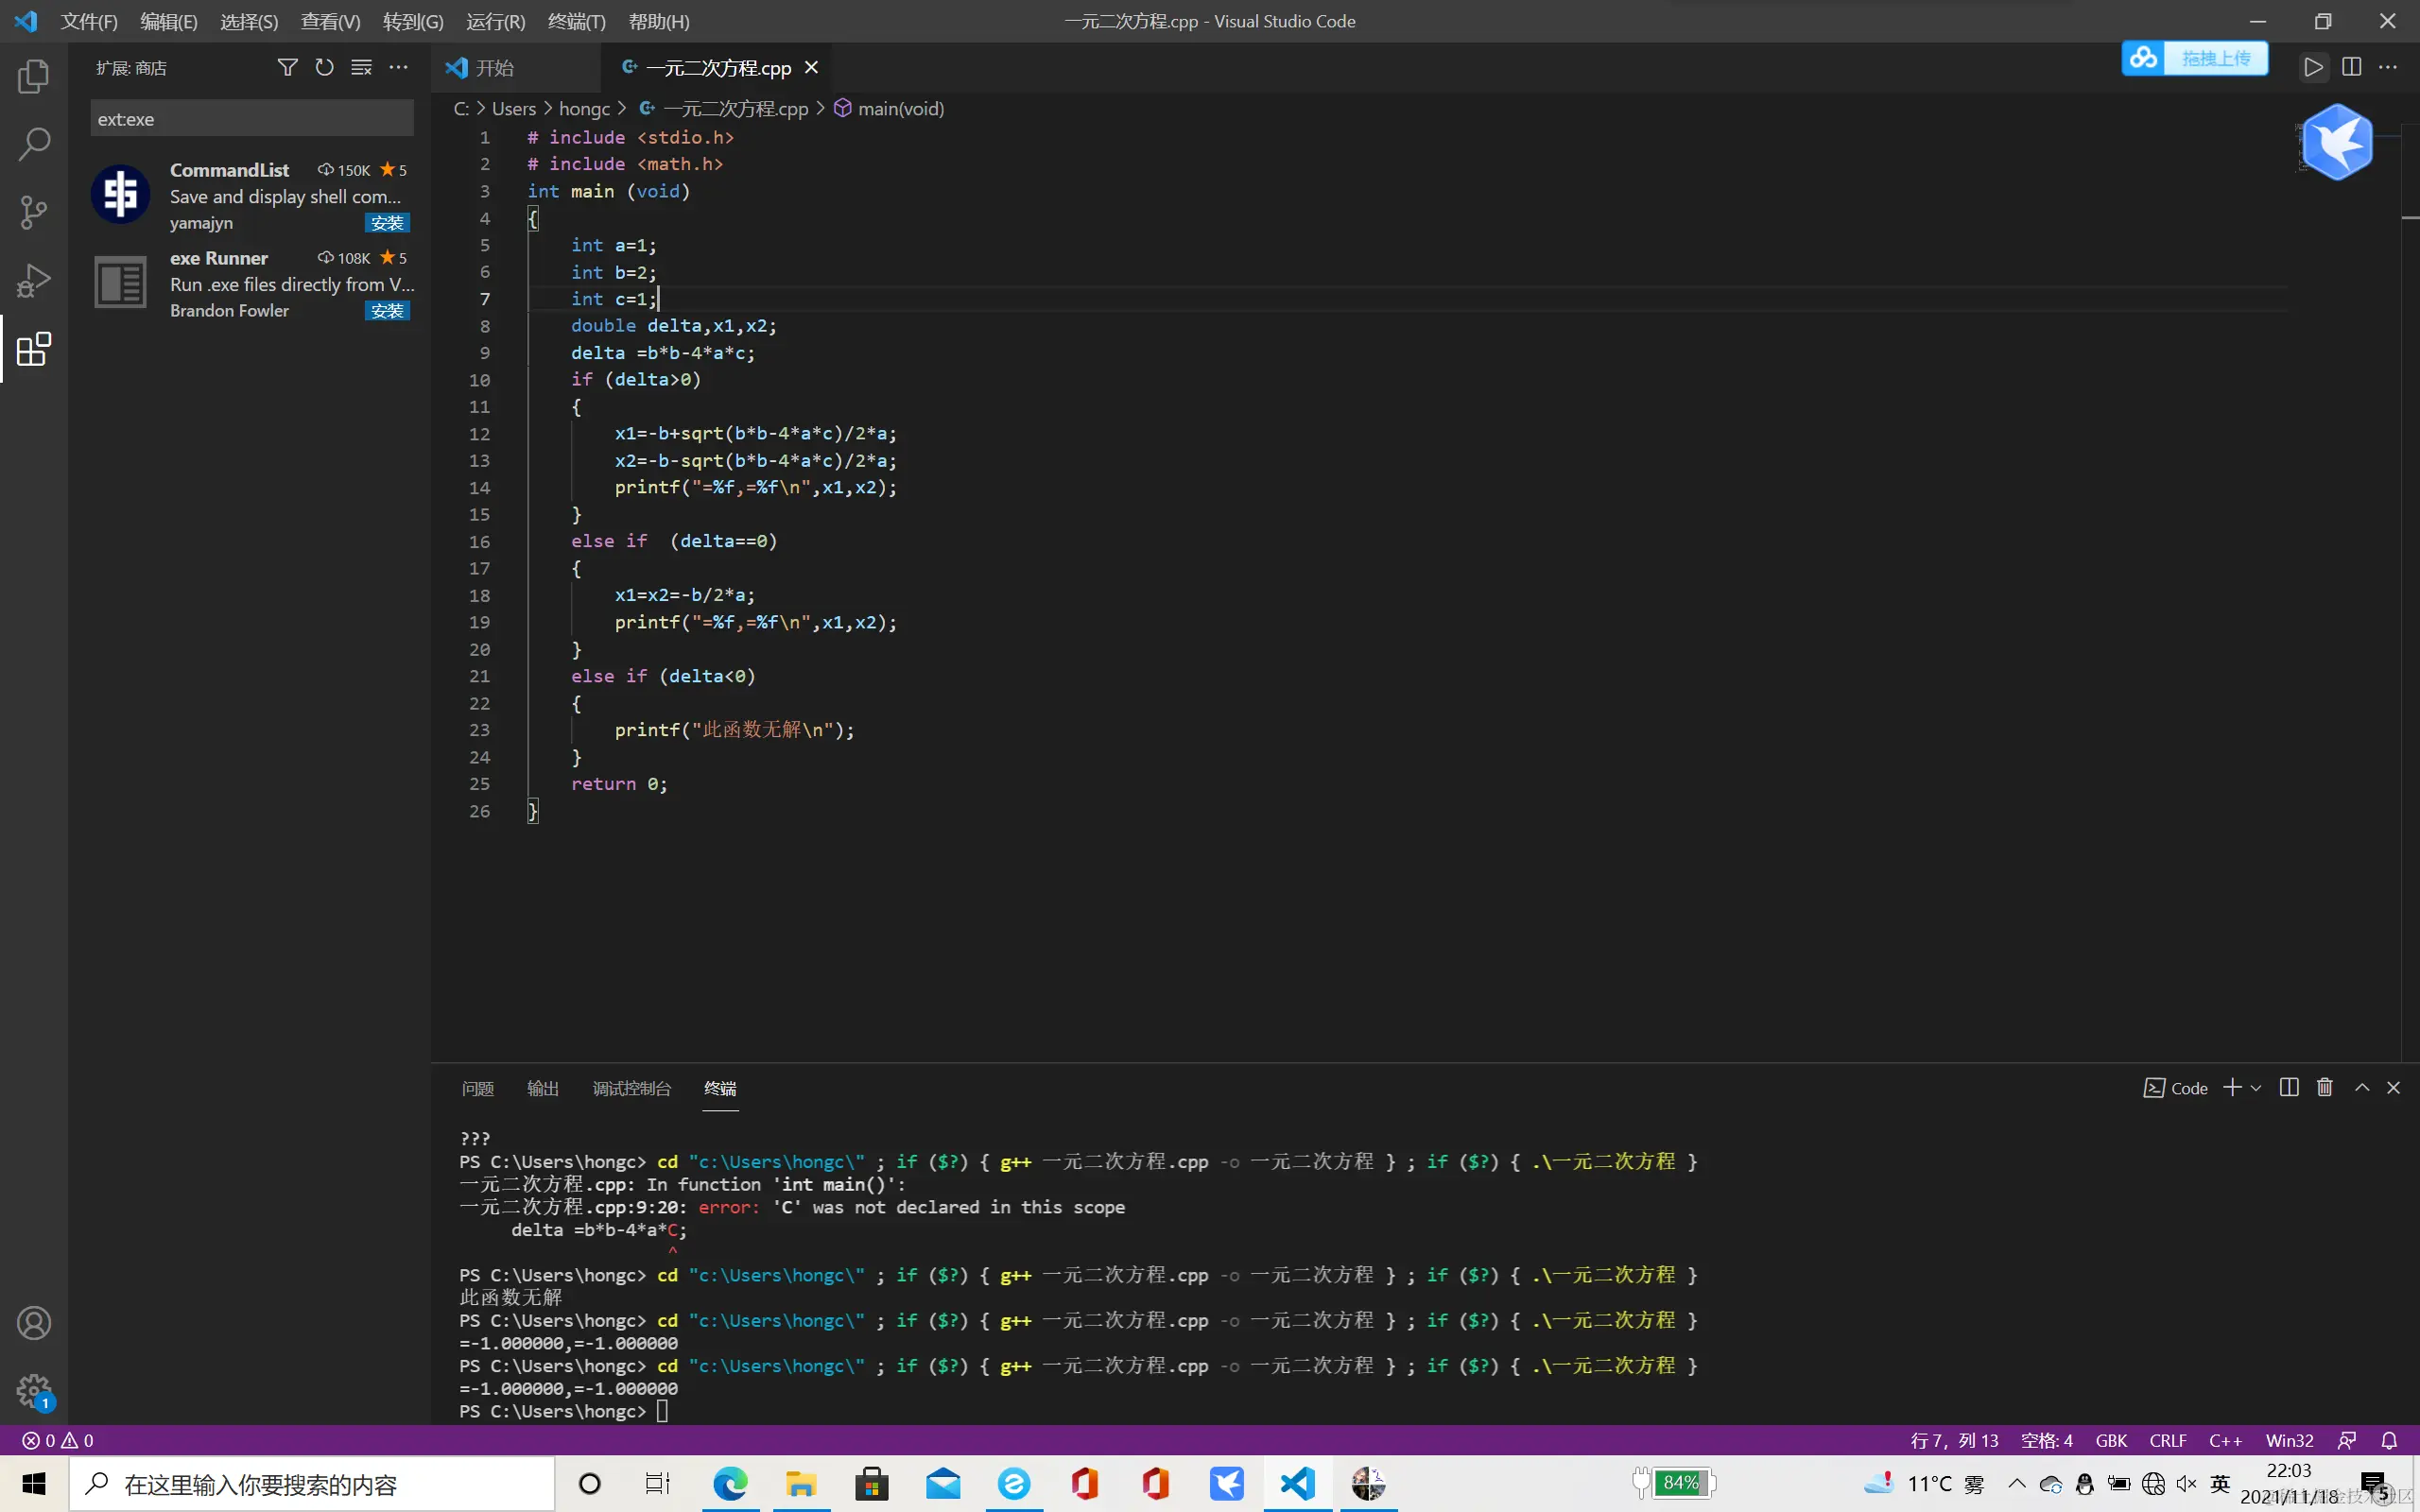The width and height of the screenshot is (2420, 1512).
Task: Kill terminal with the trash icon
Action: click(x=2325, y=1087)
